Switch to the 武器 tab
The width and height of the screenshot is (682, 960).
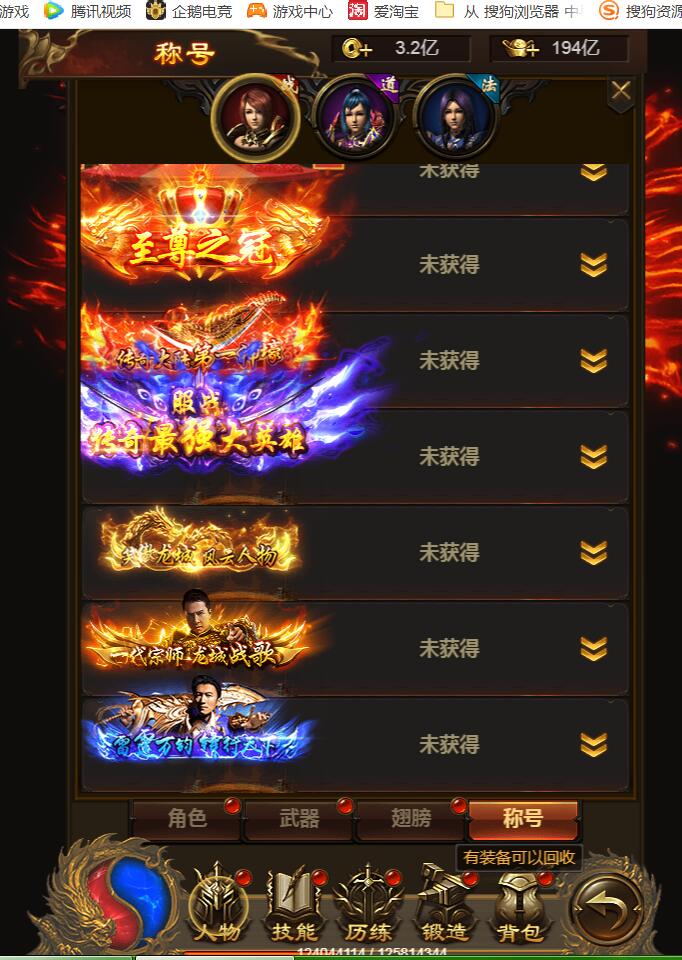click(299, 819)
